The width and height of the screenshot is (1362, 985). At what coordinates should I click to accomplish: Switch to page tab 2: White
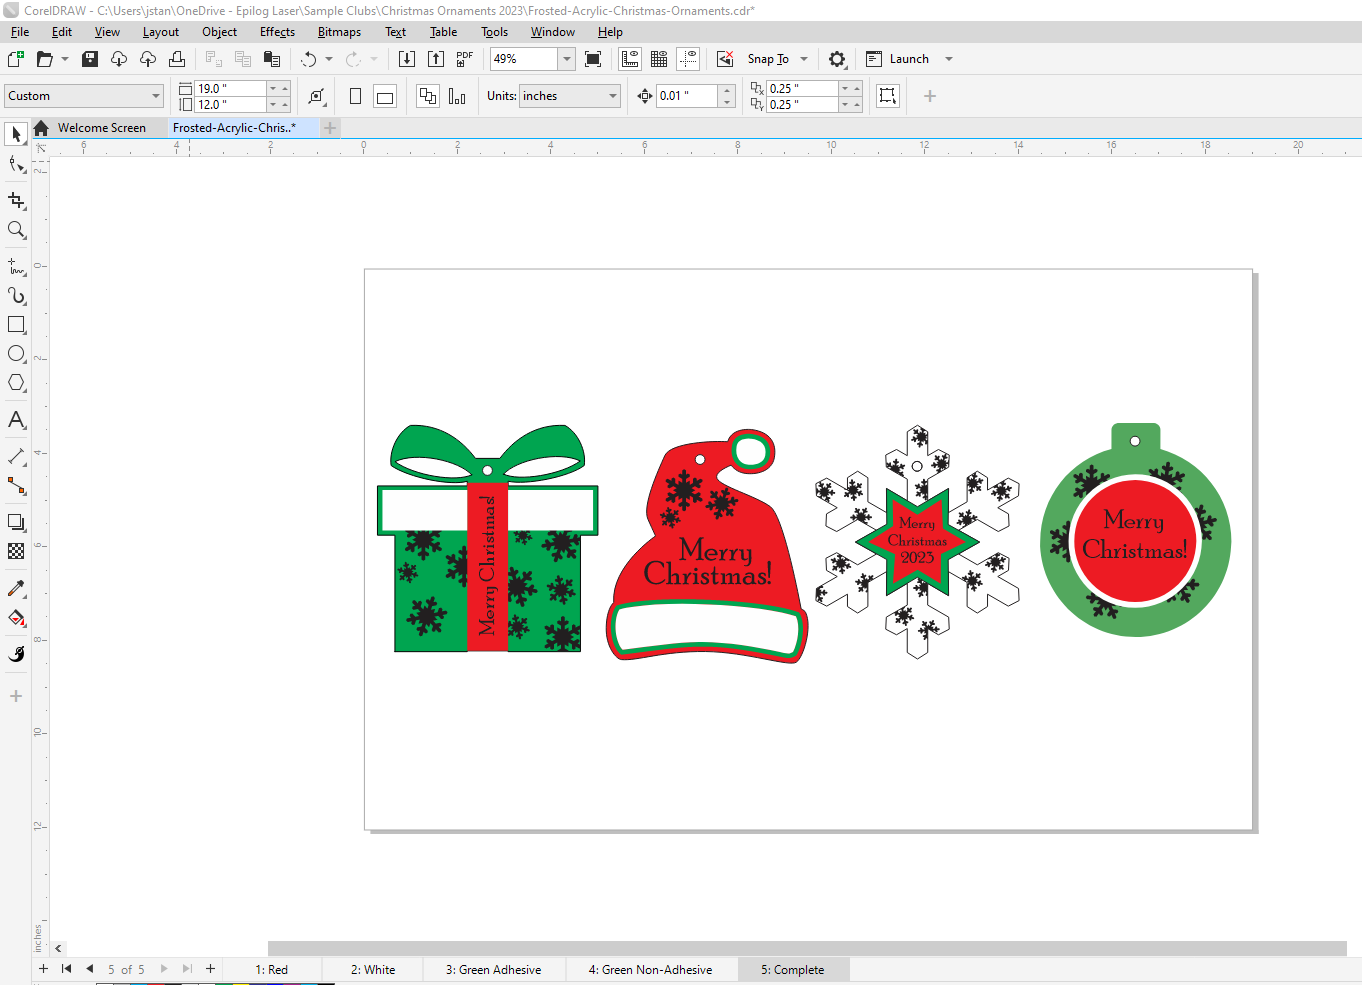373,970
